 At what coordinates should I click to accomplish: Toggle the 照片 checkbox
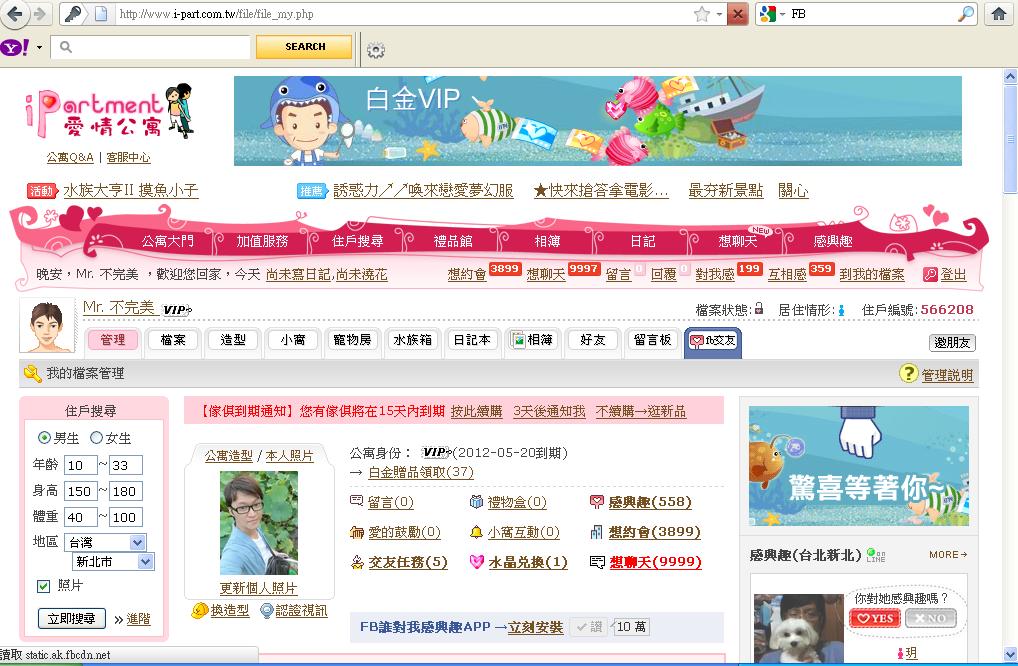43,586
